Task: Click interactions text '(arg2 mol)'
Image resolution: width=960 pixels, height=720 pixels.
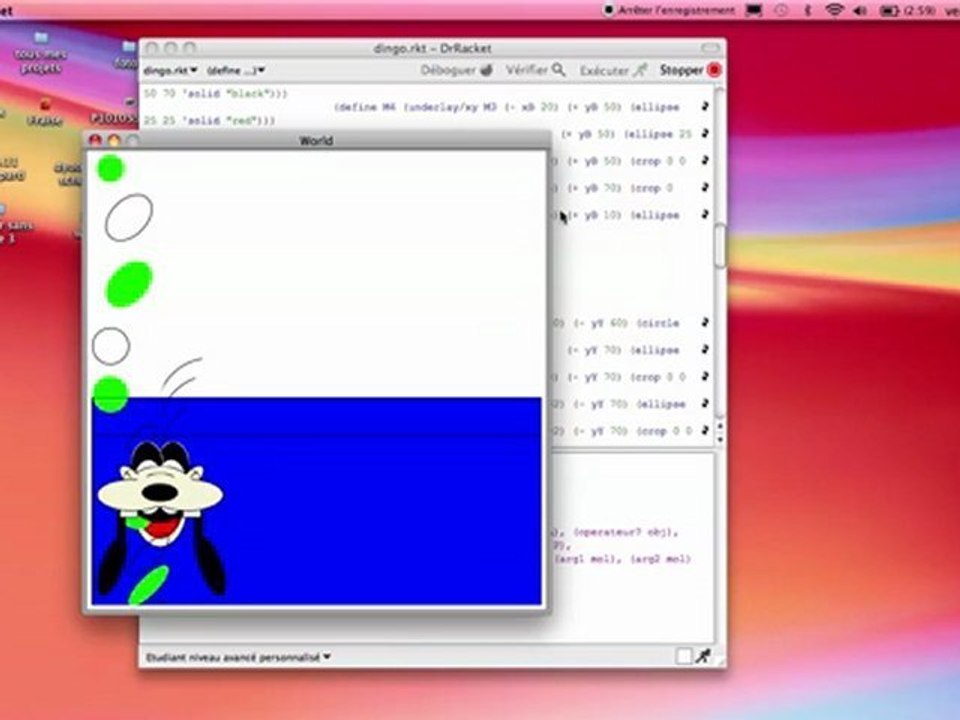Action: (661, 559)
